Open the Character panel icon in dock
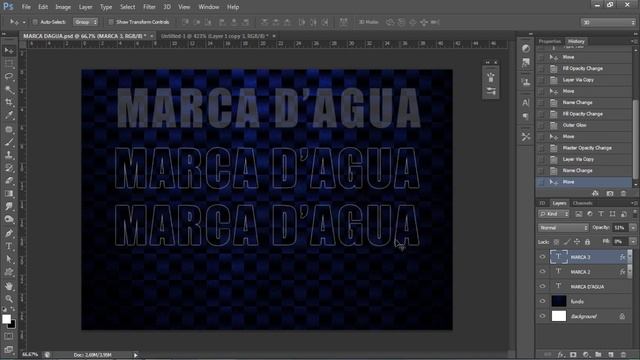Screen dimensions: 640x360 pos(526,102)
